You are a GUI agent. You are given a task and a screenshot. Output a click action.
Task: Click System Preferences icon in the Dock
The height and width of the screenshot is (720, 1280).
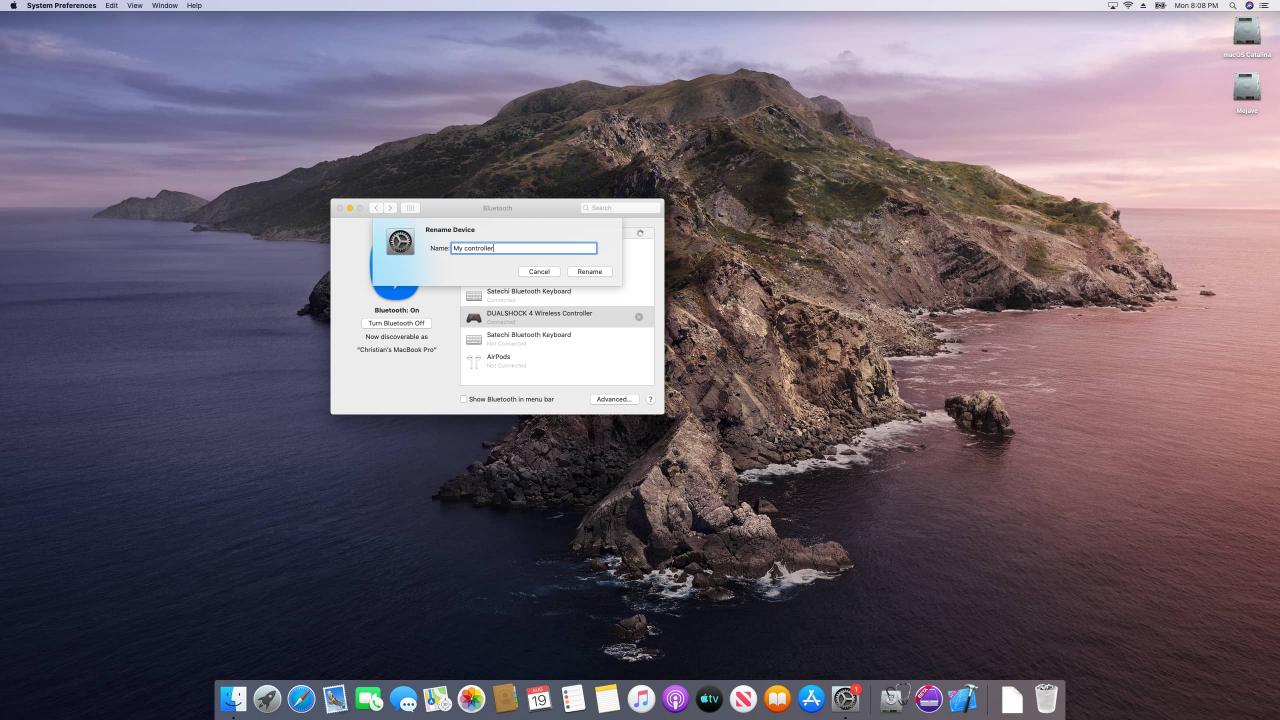coord(846,698)
